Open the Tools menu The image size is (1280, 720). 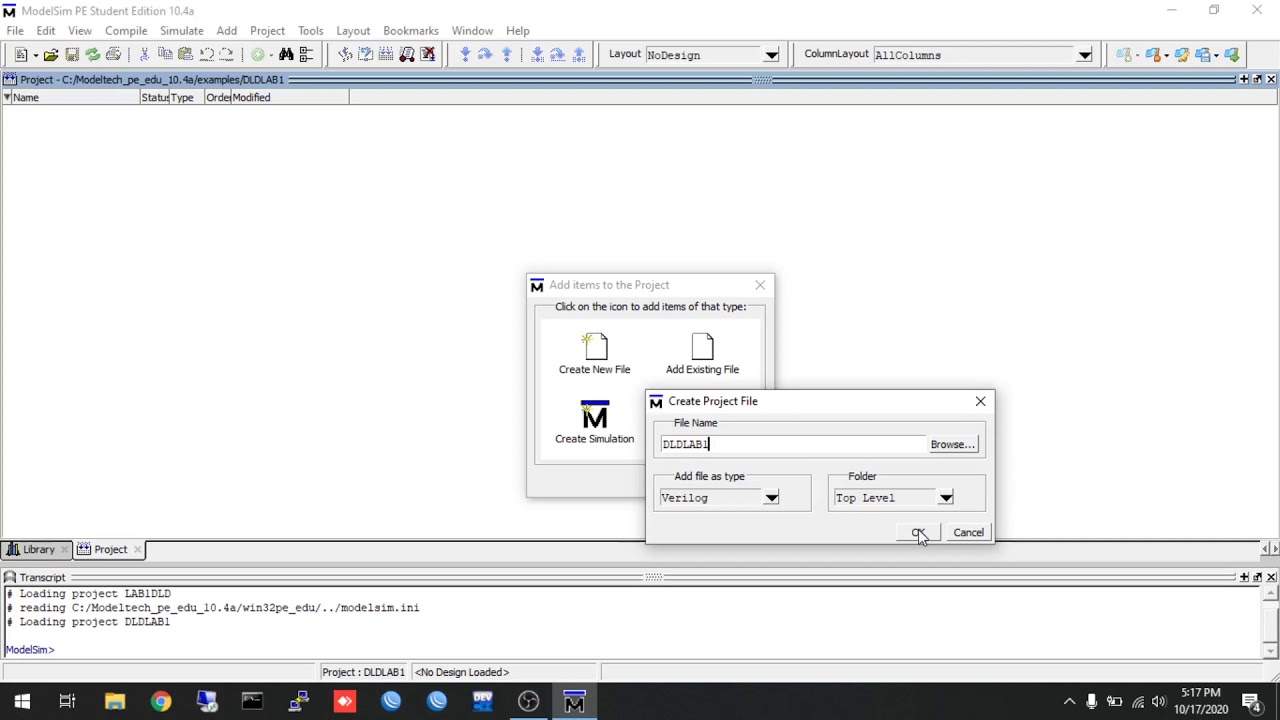click(310, 31)
